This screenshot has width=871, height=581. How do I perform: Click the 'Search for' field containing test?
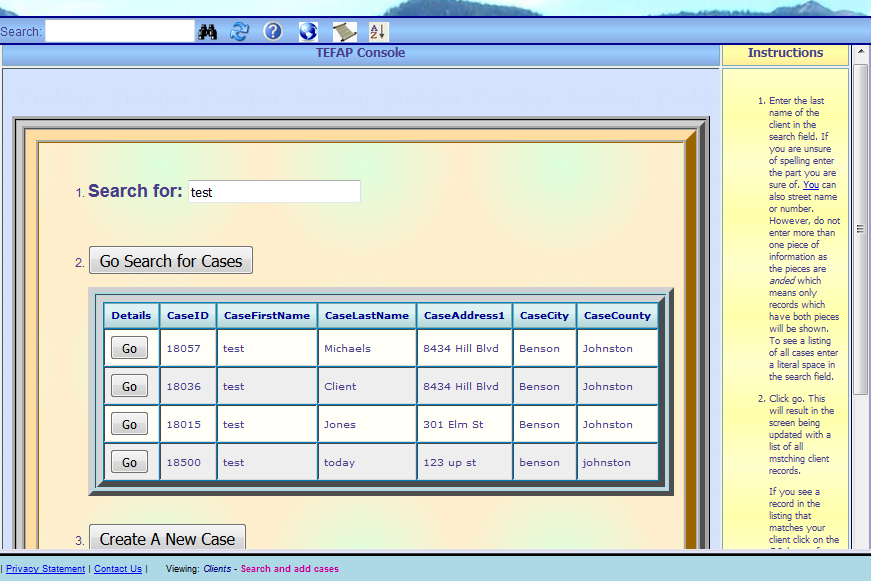click(274, 192)
